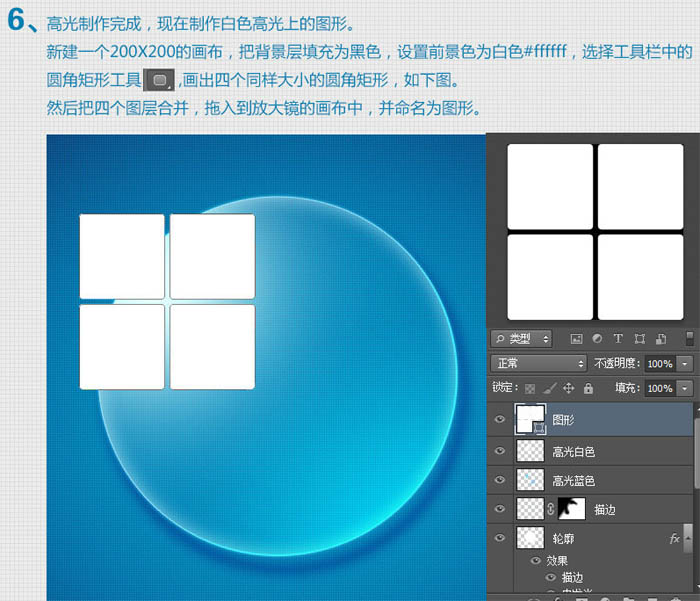700x601 pixels.
Task: Open the 类型 layer filter dropdown
Action: click(521, 339)
